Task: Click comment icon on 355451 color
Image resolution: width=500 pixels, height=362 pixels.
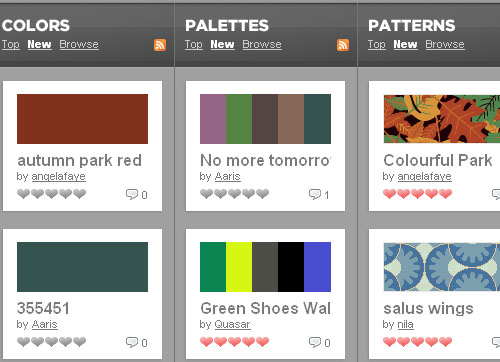Action: (x=132, y=342)
